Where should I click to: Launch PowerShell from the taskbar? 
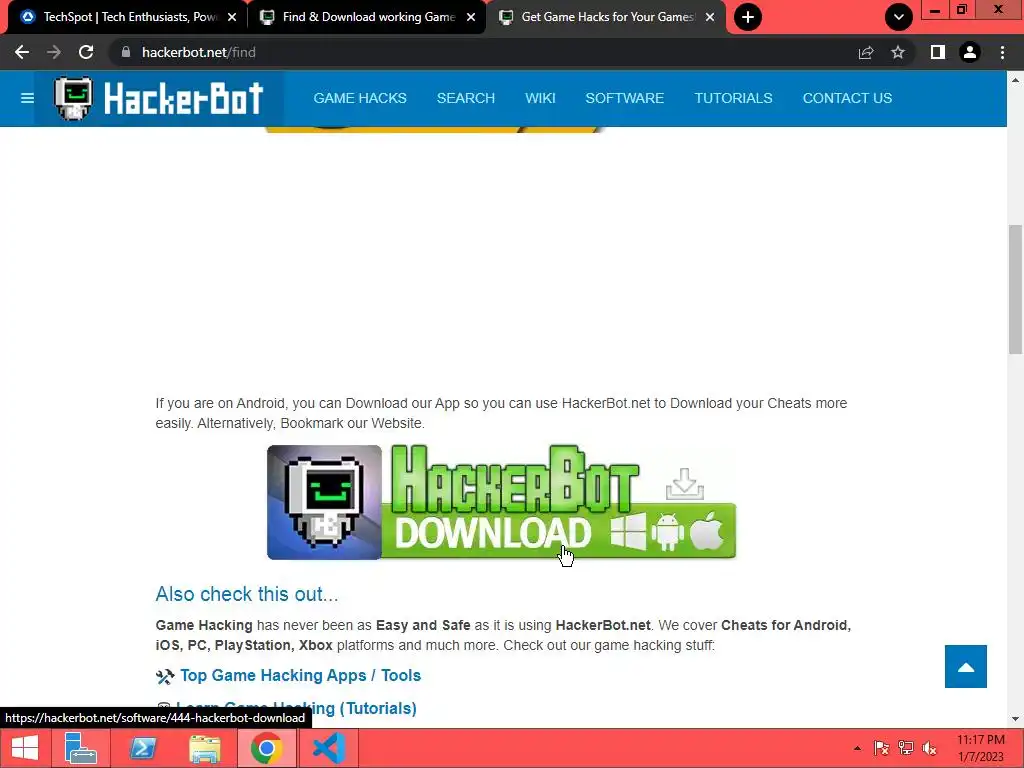click(x=142, y=748)
